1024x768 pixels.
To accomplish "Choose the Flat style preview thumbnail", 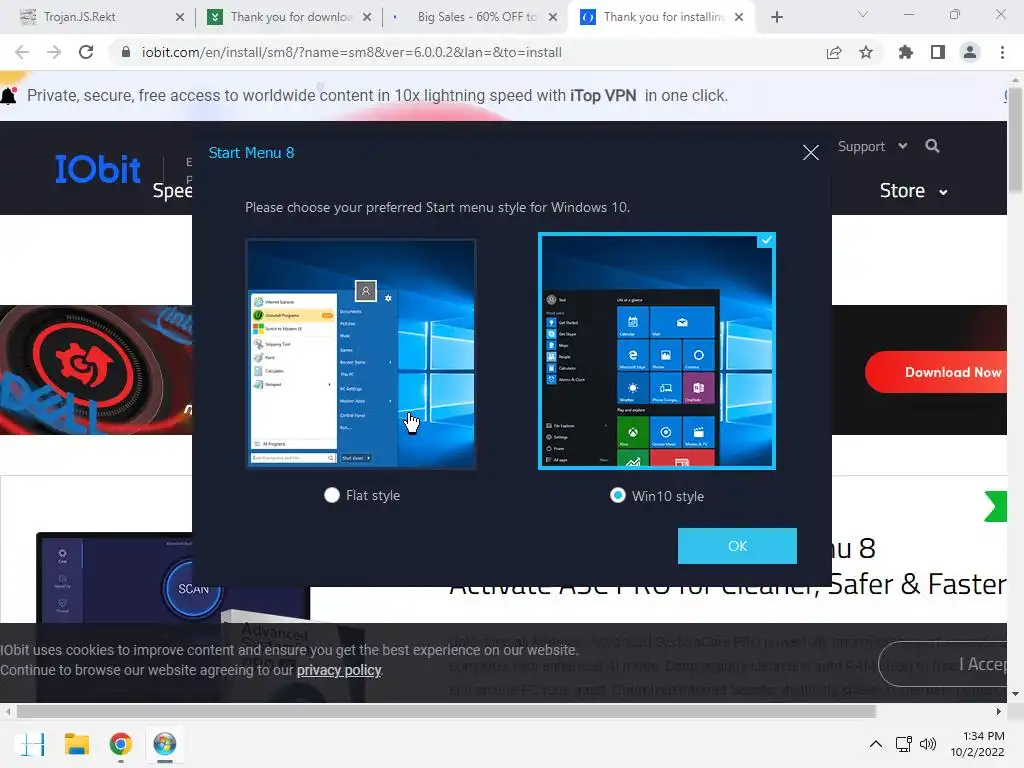I will pyautogui.click(x=360, y=353).
